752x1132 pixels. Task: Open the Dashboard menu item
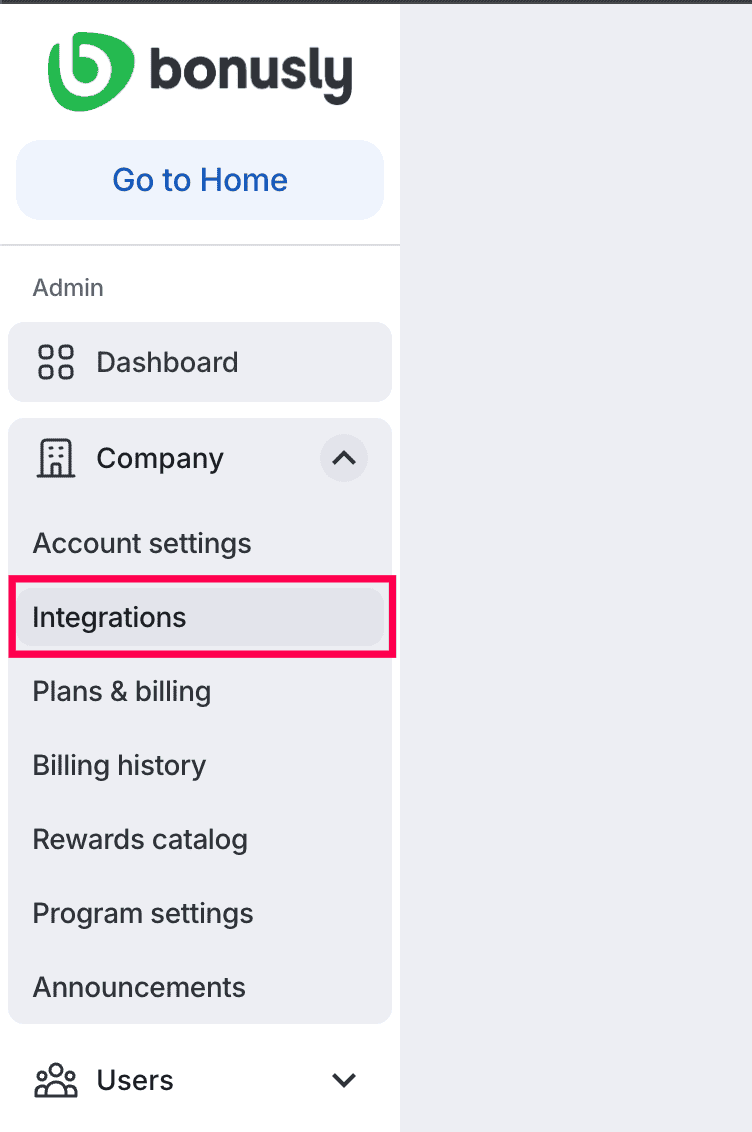click(x=167, y=362)
